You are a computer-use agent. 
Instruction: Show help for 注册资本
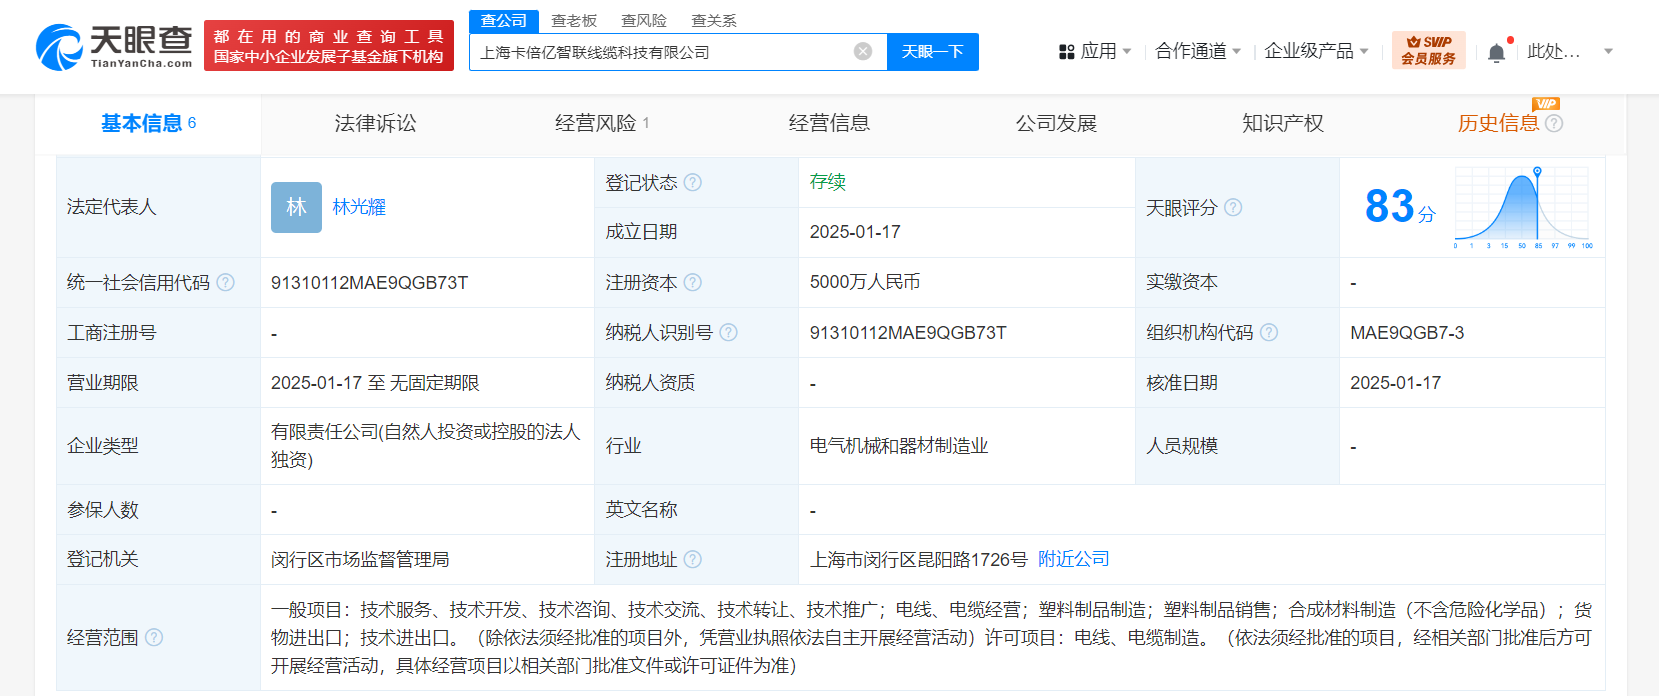pyautogui.click(x=693, y=283)
